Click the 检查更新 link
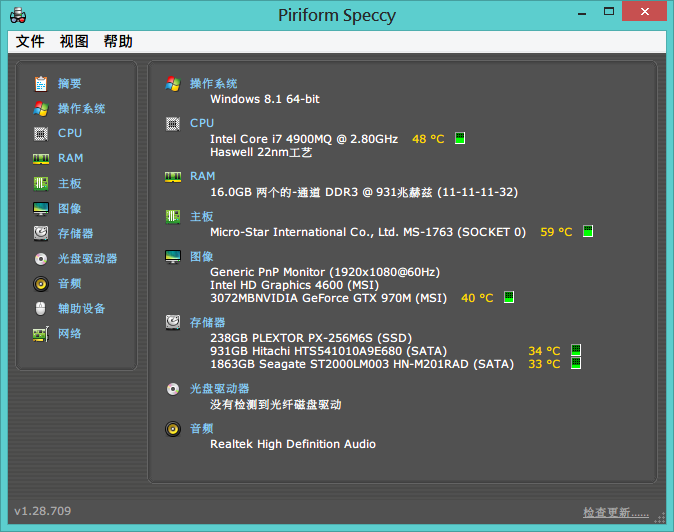Viewport: 674px width, 532px height. [616, 512]
